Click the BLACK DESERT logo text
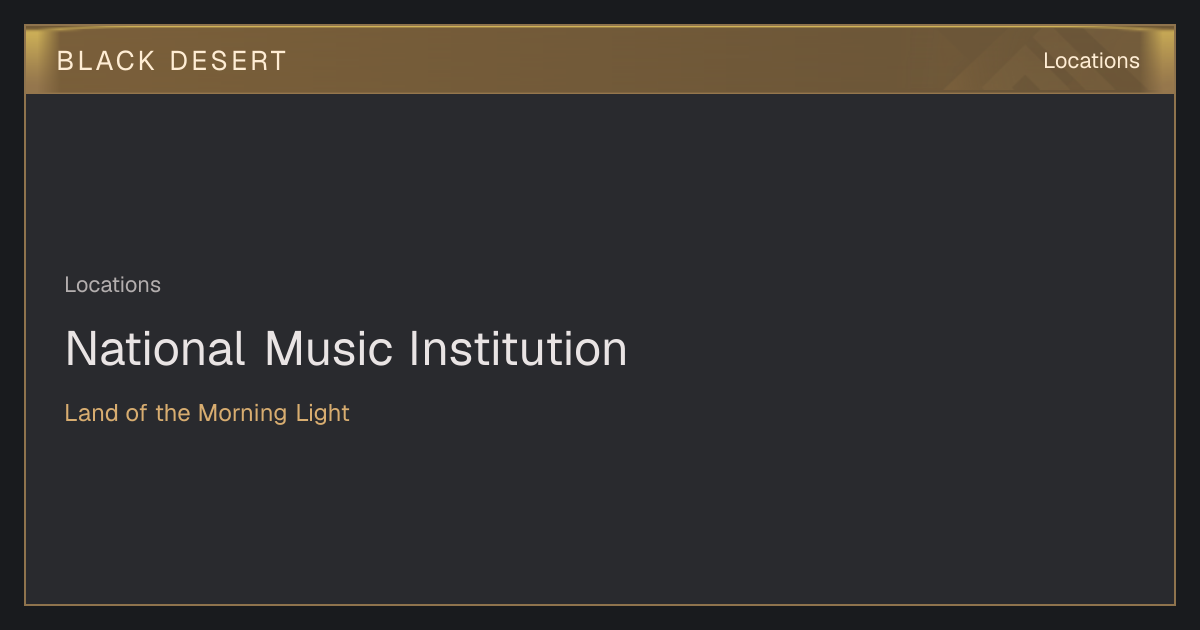Screen dimensions: 1200x630 click(x=171, y=61)
